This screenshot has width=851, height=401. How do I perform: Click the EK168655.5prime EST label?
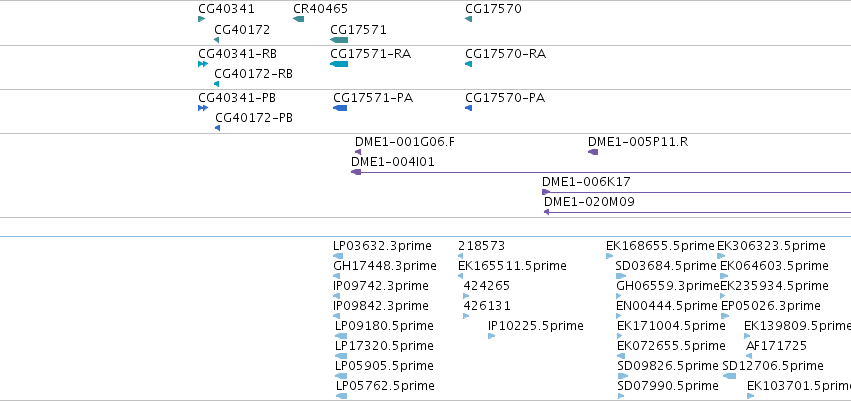coord(660,246)
